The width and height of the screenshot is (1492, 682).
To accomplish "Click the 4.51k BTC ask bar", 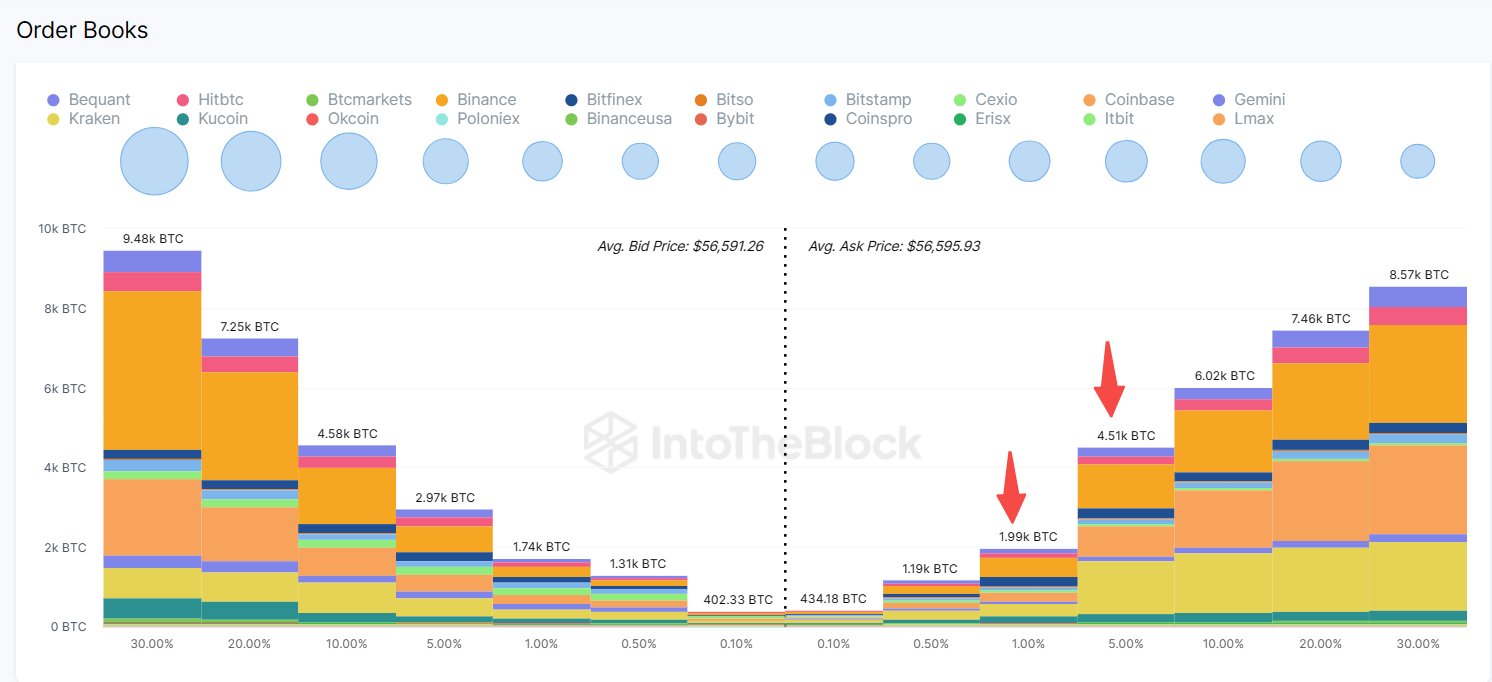I will tap(1126, 537).
